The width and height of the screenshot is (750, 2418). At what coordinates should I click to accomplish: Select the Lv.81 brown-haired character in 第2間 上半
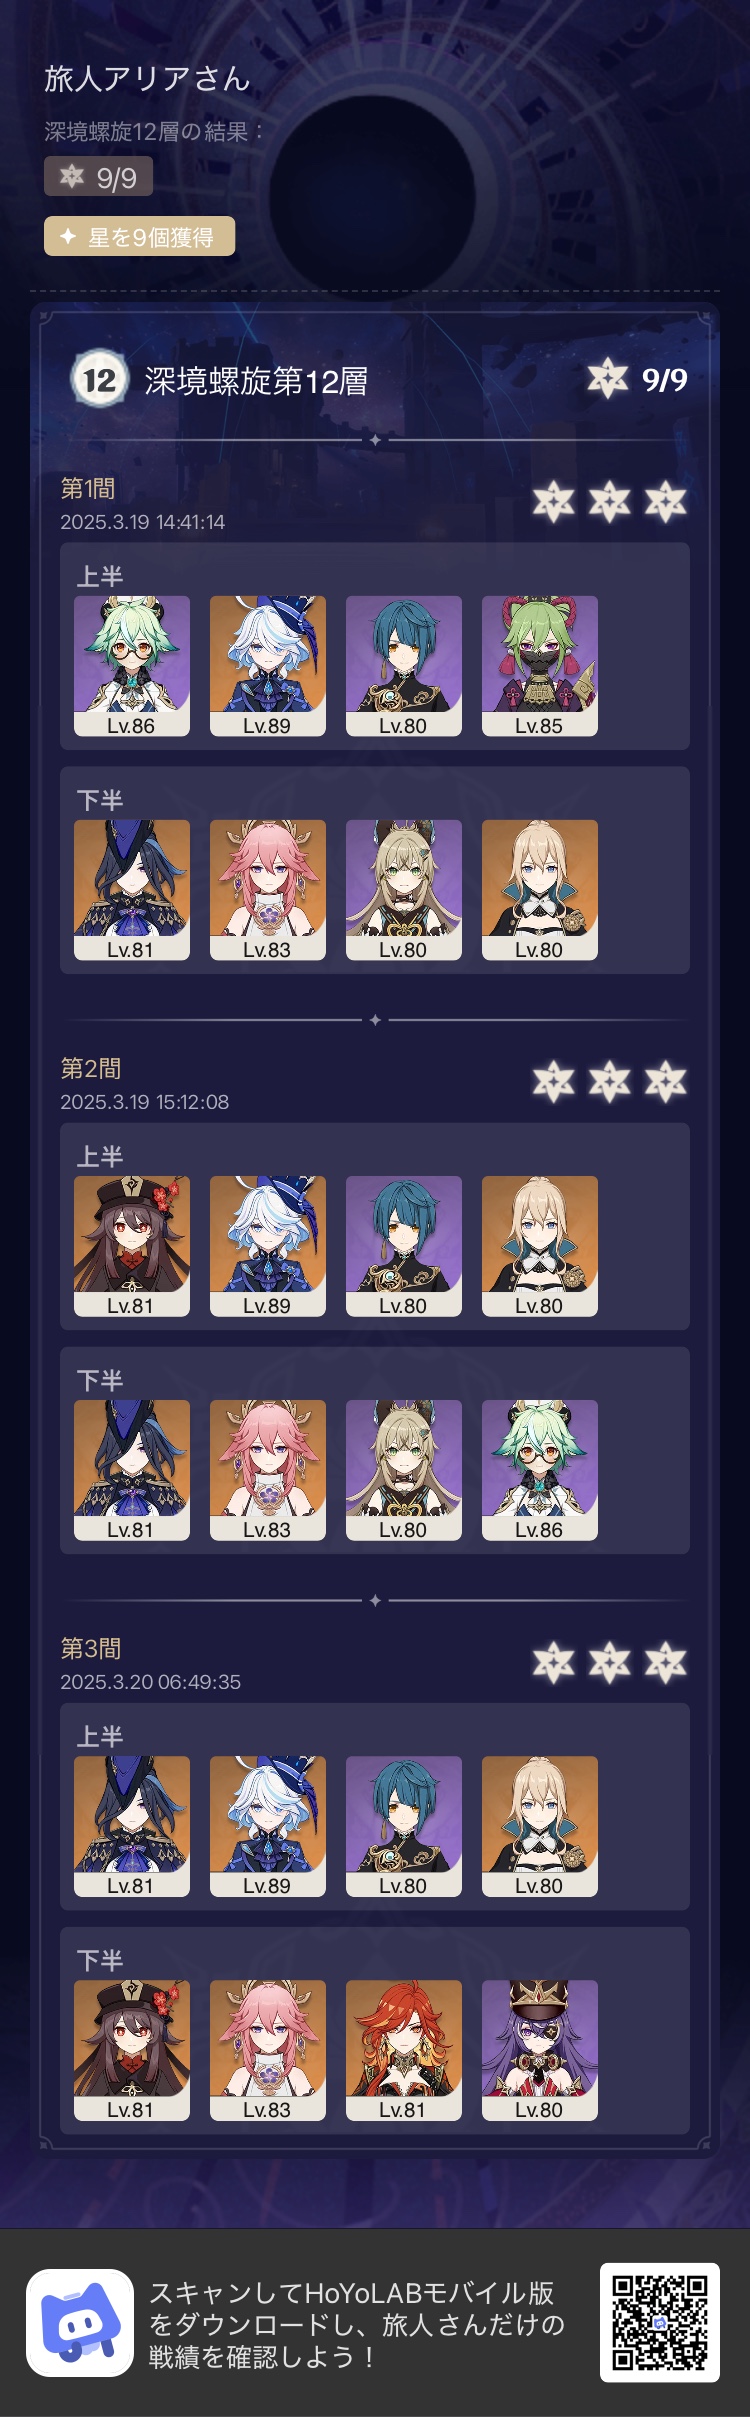pyautogui.click(x=132, y=1246)
